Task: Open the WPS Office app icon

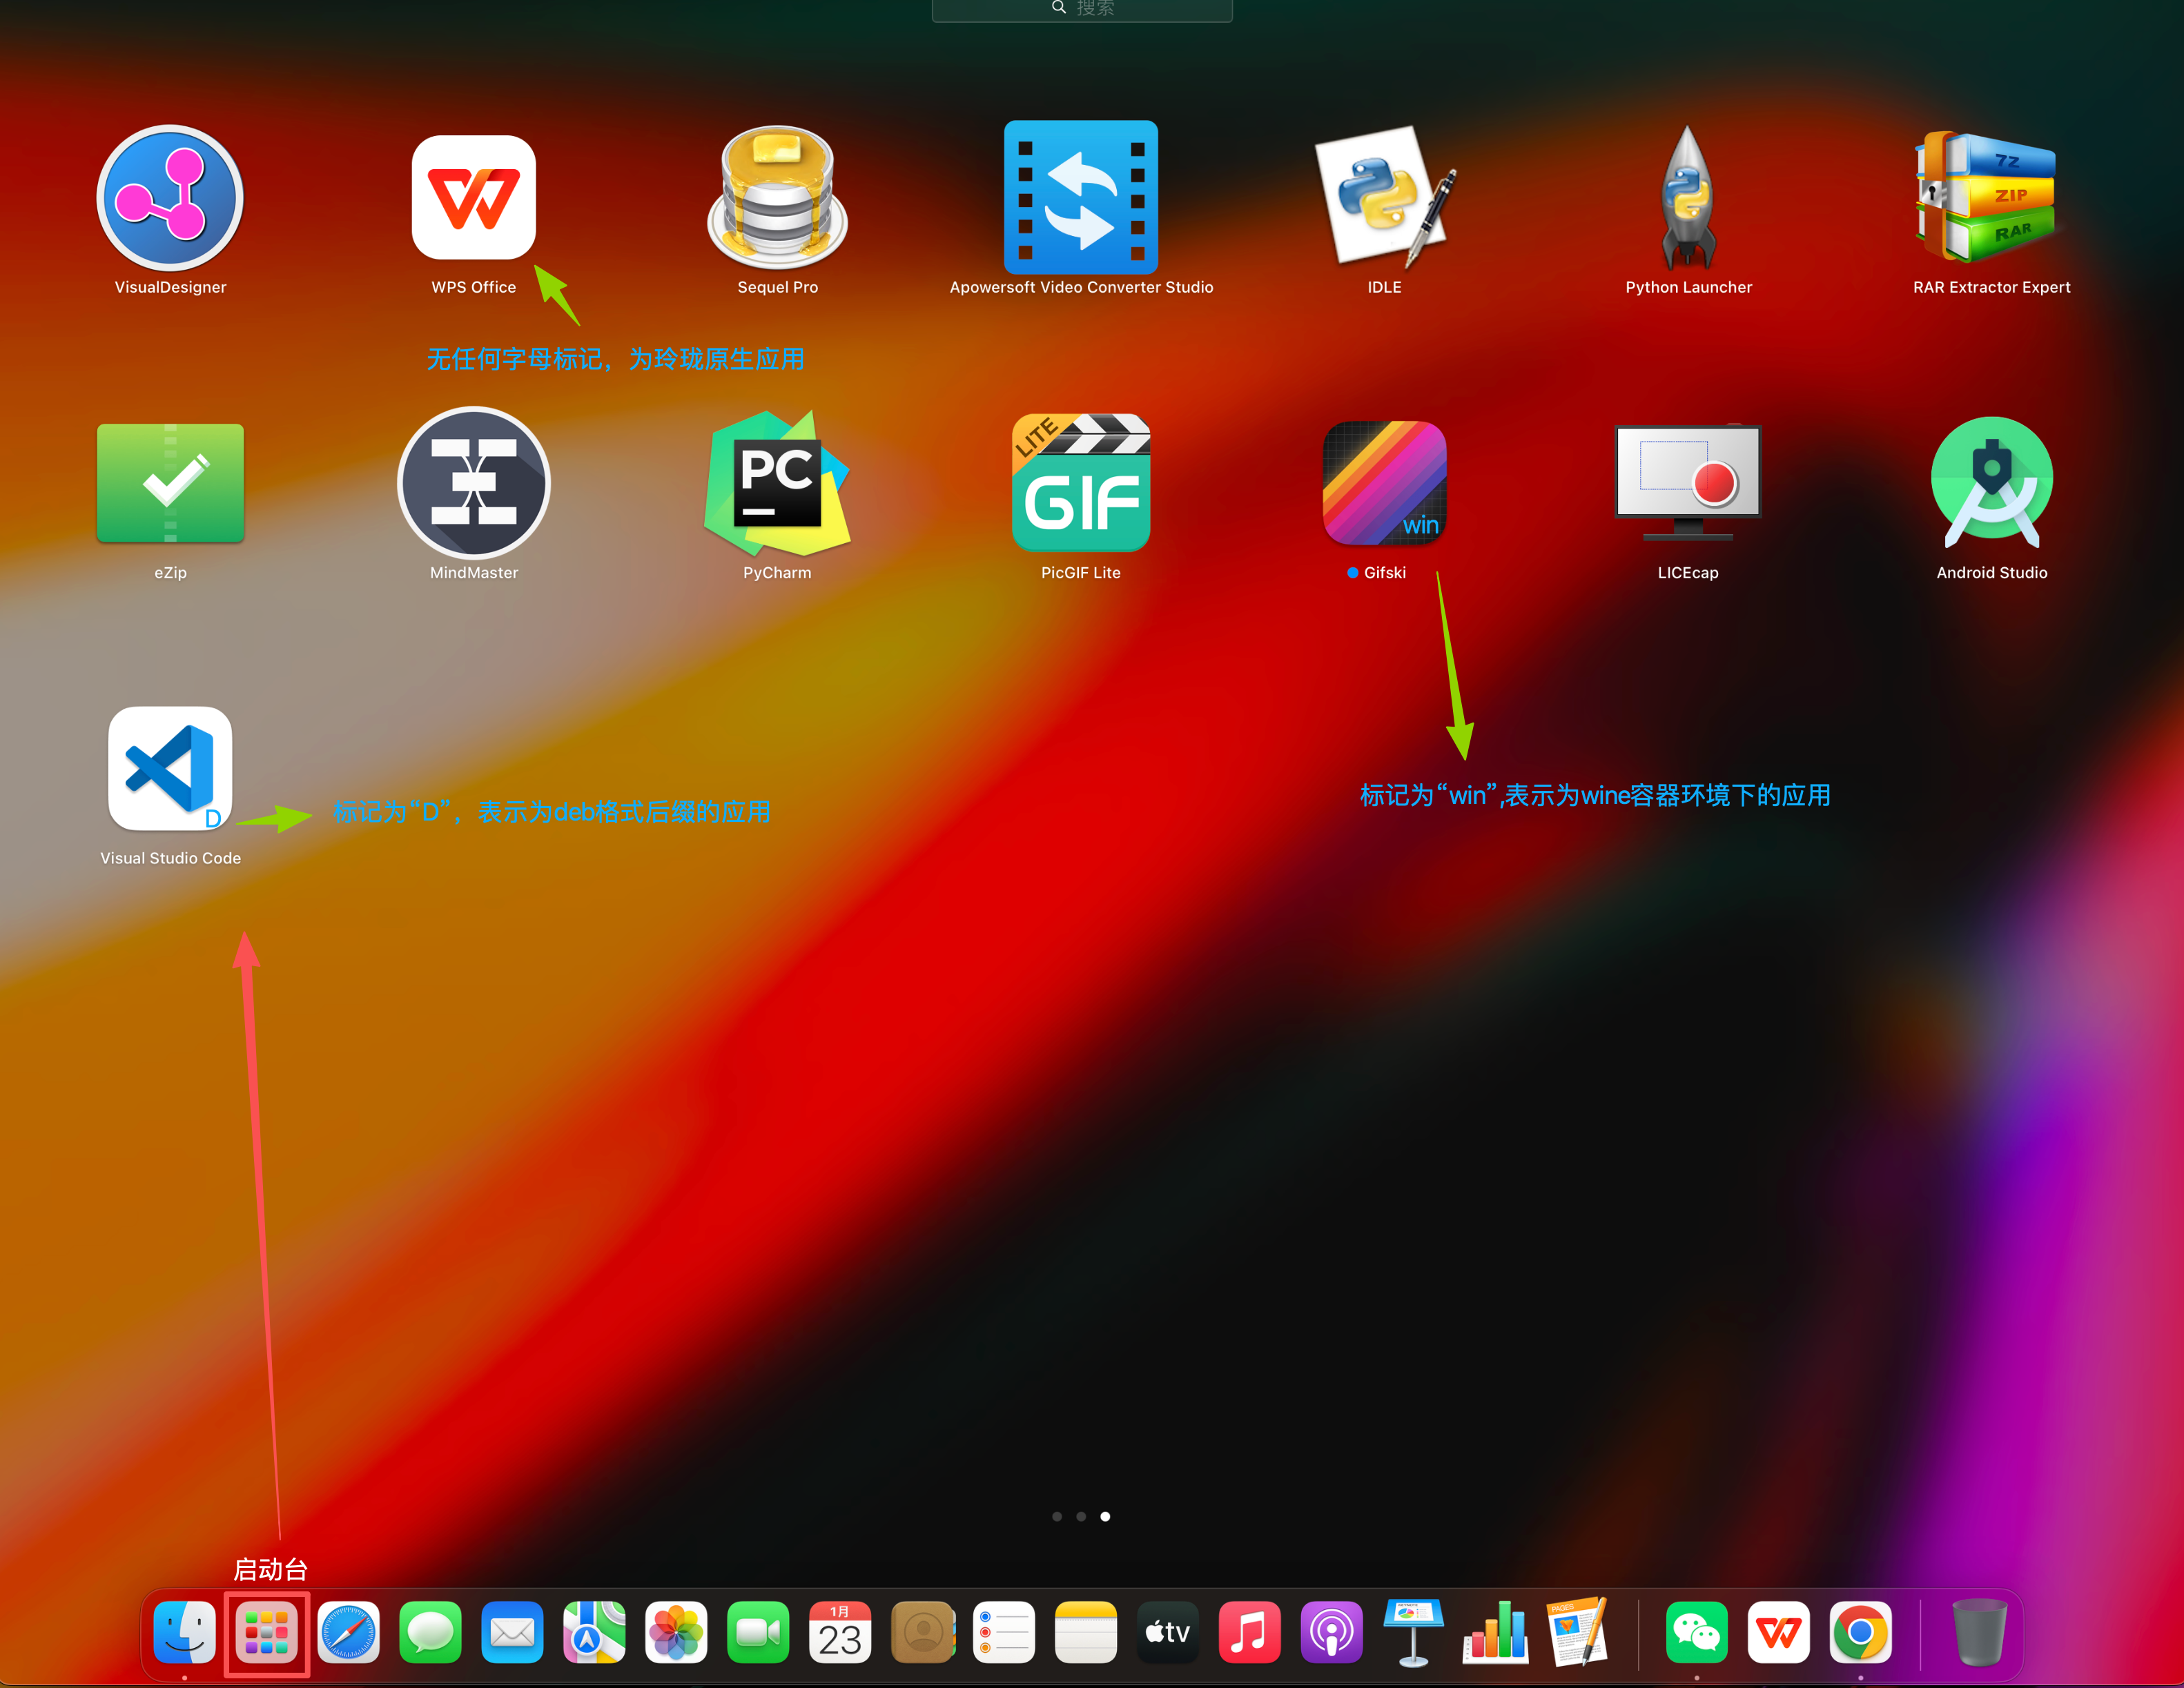Action: (x=473, y=198)
